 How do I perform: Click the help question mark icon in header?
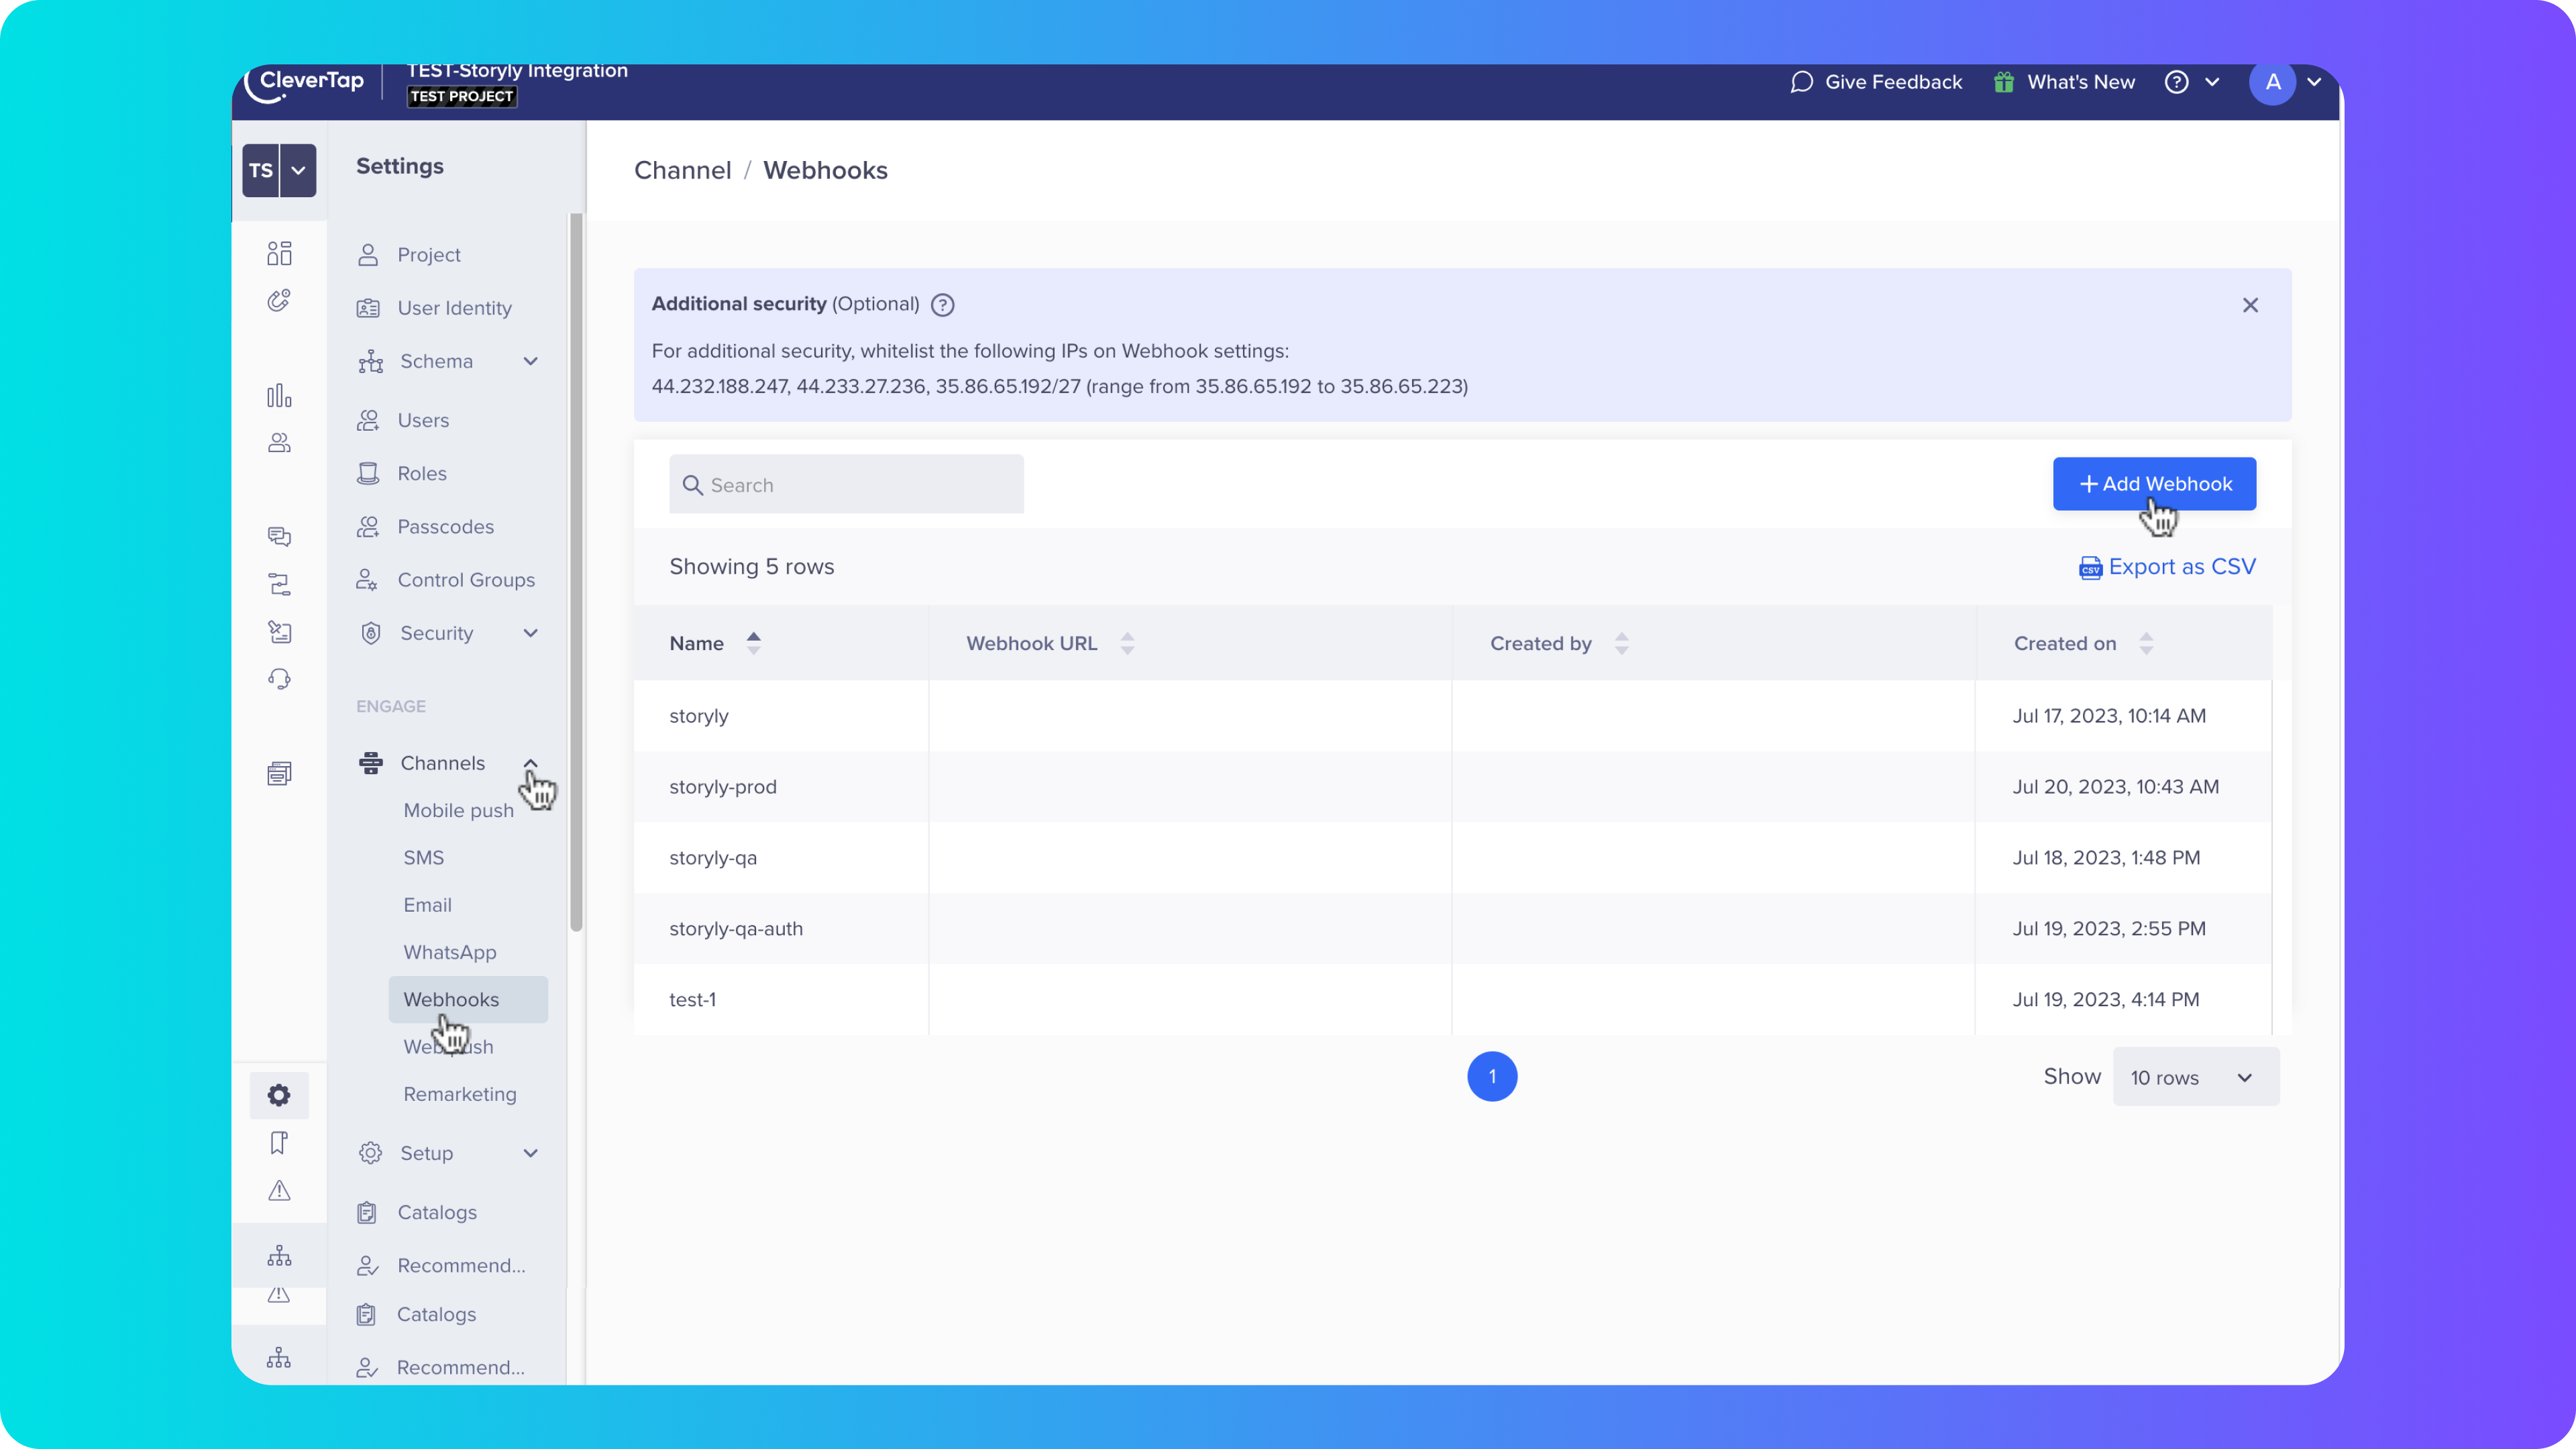pyautogui.click(x=2176, y=82)
